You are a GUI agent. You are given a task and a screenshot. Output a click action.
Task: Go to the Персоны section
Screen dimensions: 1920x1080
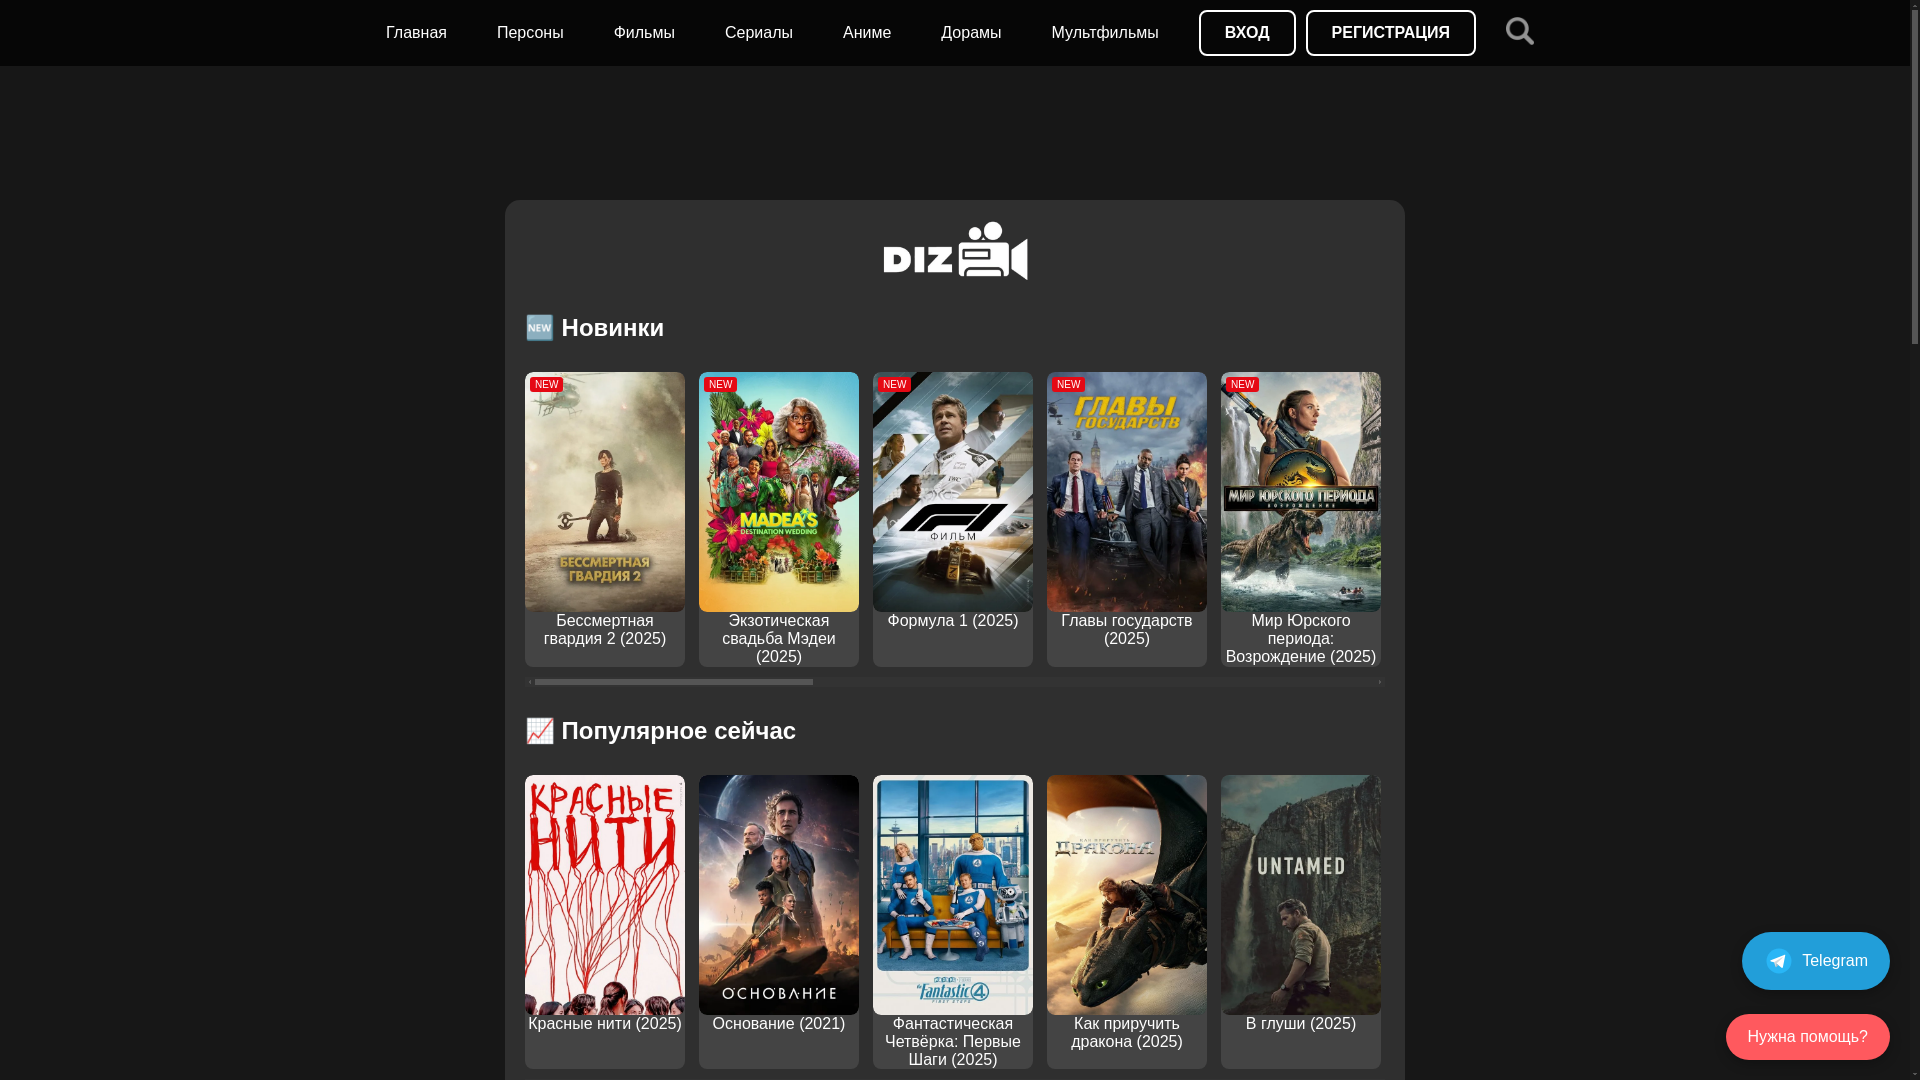coord(530,33)
